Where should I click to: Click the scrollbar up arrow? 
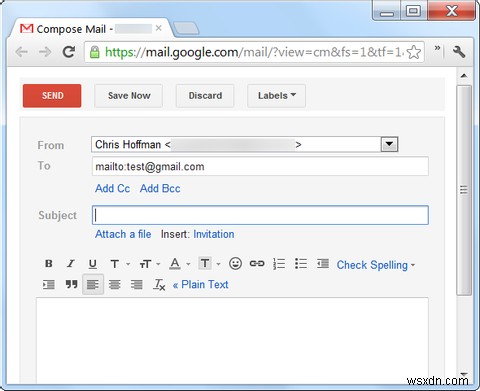coord(464,76)
